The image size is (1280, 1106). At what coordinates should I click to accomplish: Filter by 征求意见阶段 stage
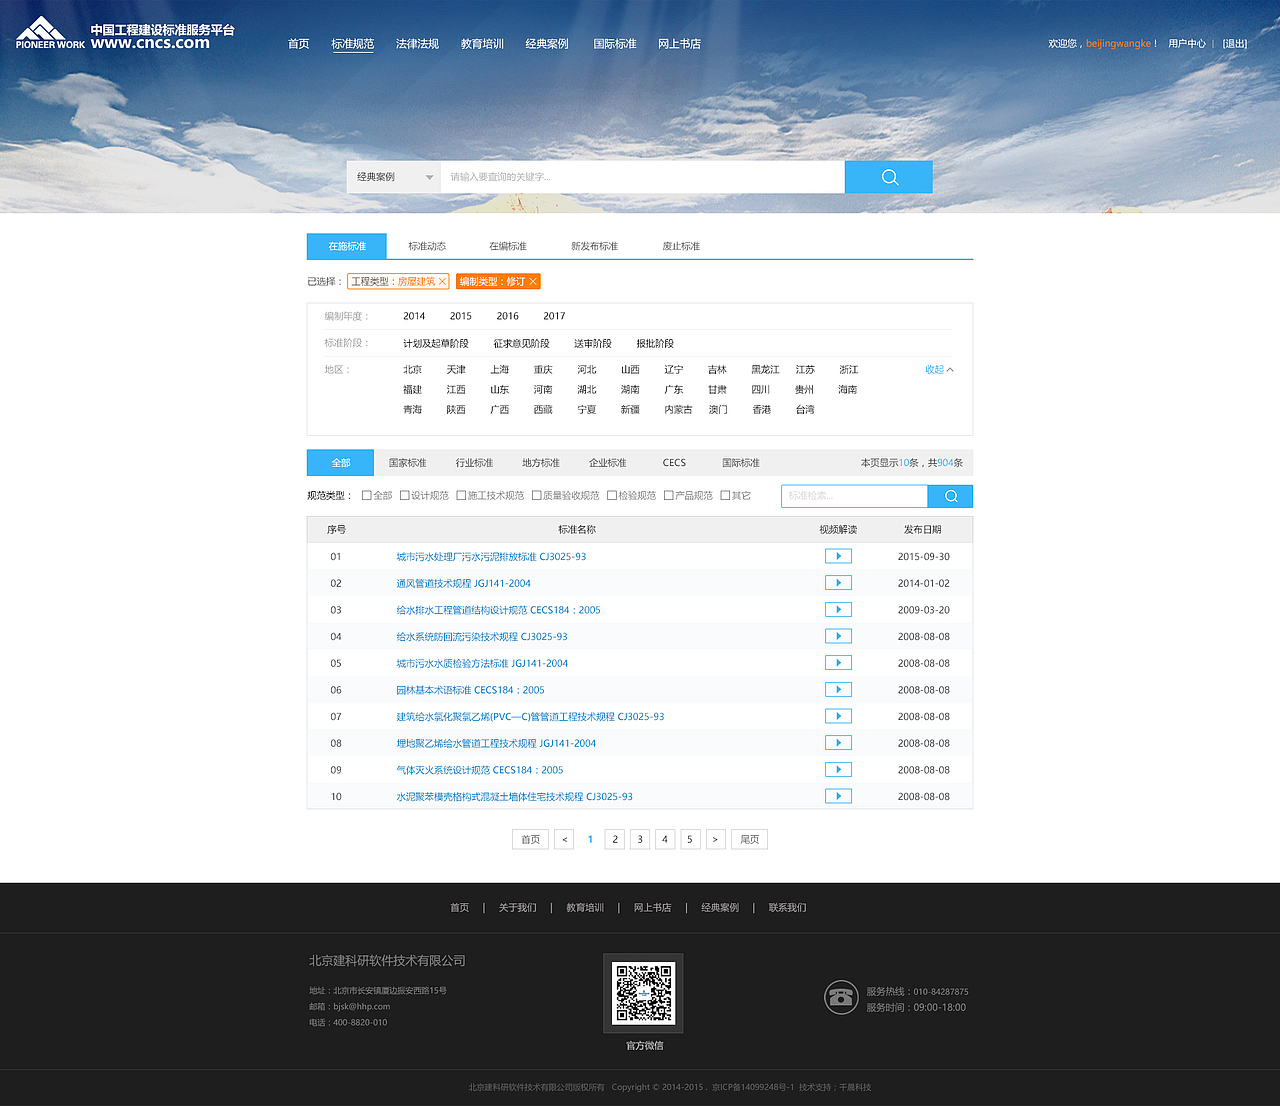point(521,344)
